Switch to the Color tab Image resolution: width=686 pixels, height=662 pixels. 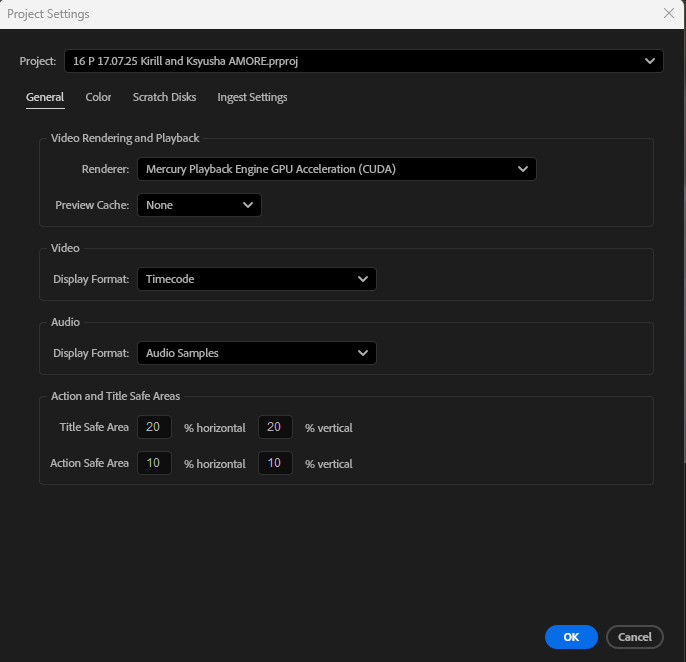point(98,97)
